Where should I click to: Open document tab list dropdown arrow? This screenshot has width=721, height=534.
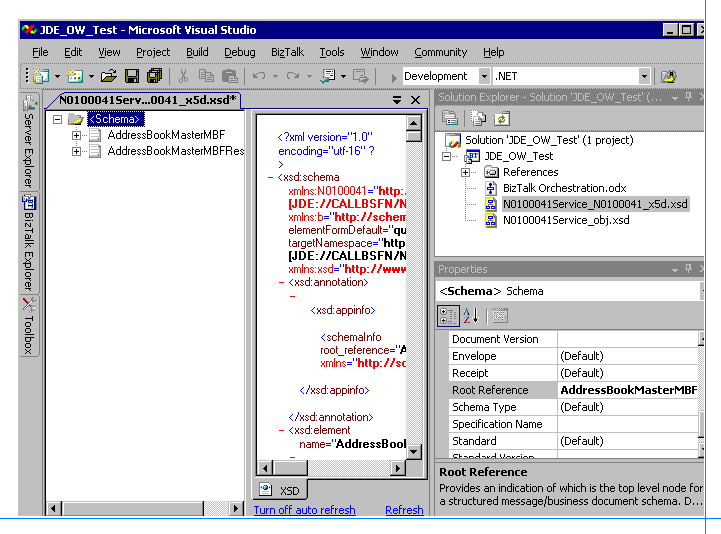pyautogui.click(x=397, y=100)
